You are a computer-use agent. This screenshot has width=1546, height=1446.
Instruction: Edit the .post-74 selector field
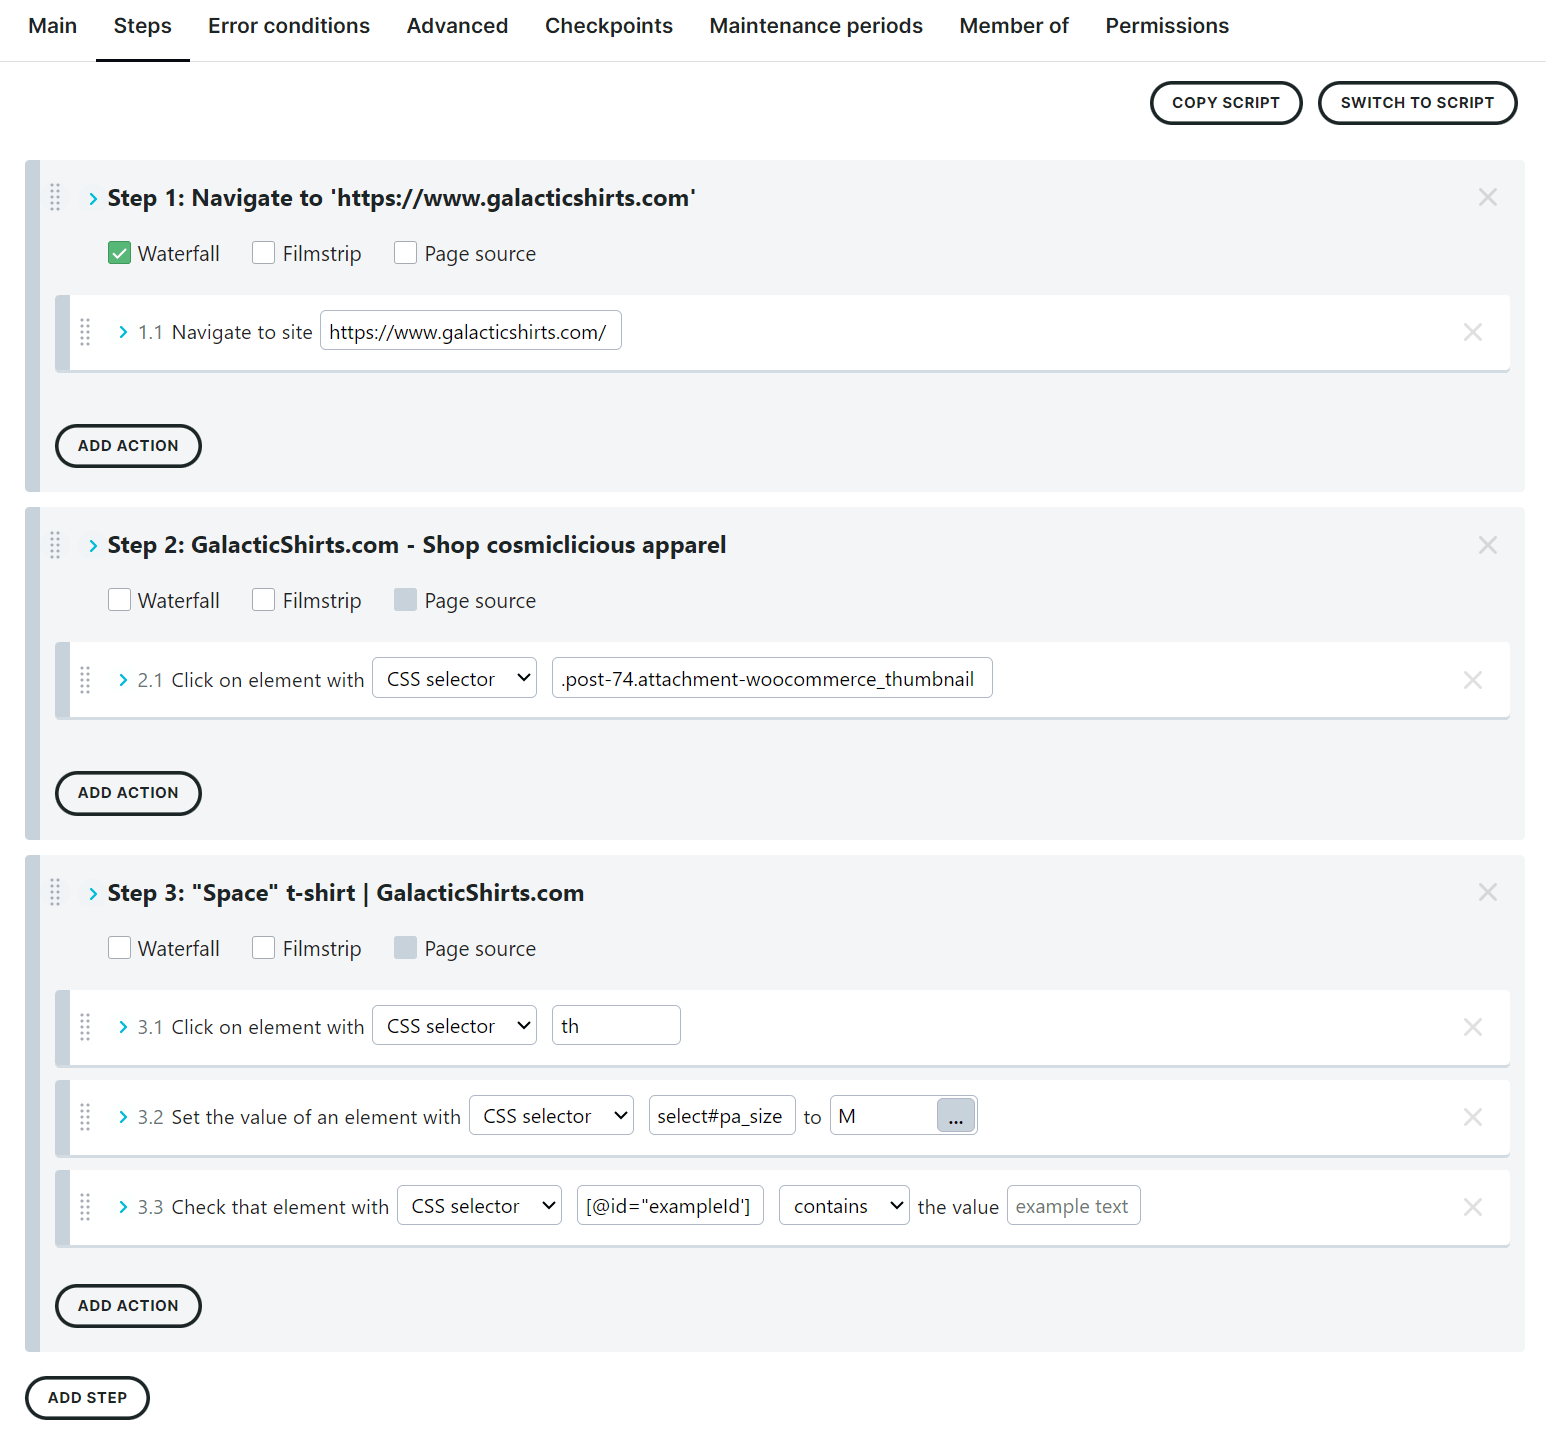tap(772, 678)
